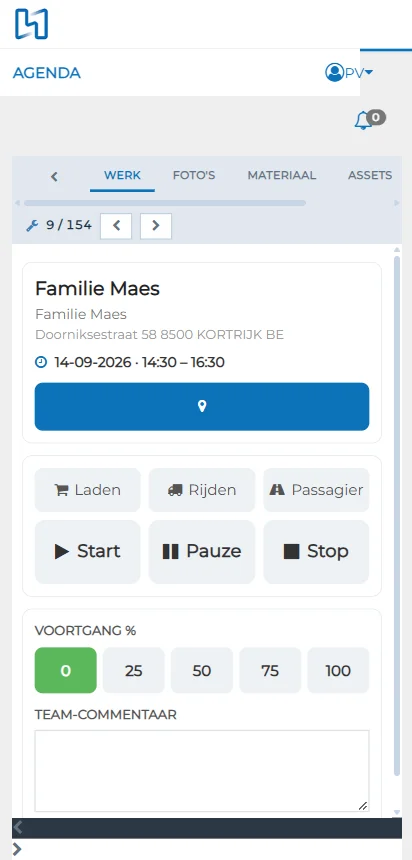Select Rijden with the truck icon
412x860 pixels.
pyautogui.click(x=202, y=490)
